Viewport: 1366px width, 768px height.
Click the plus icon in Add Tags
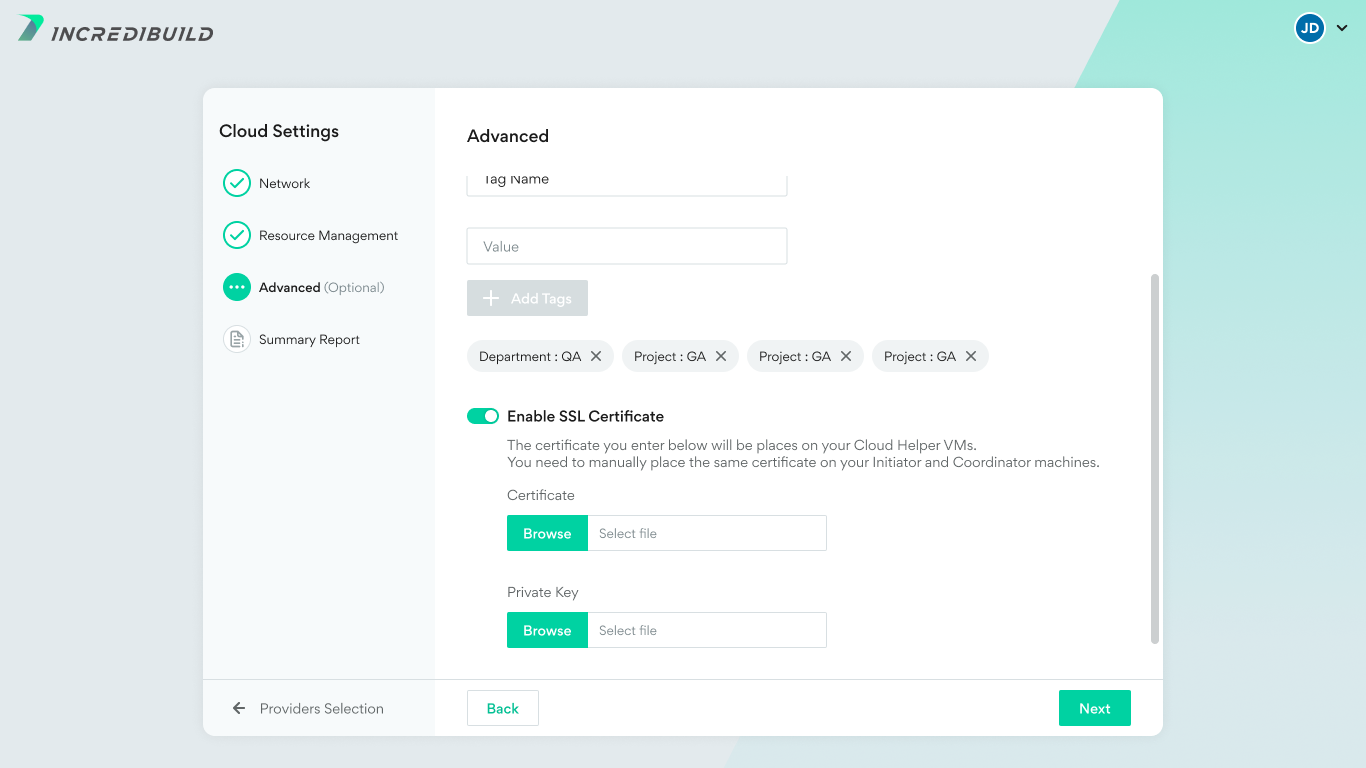pyautogui.click(x=491, y=298)
